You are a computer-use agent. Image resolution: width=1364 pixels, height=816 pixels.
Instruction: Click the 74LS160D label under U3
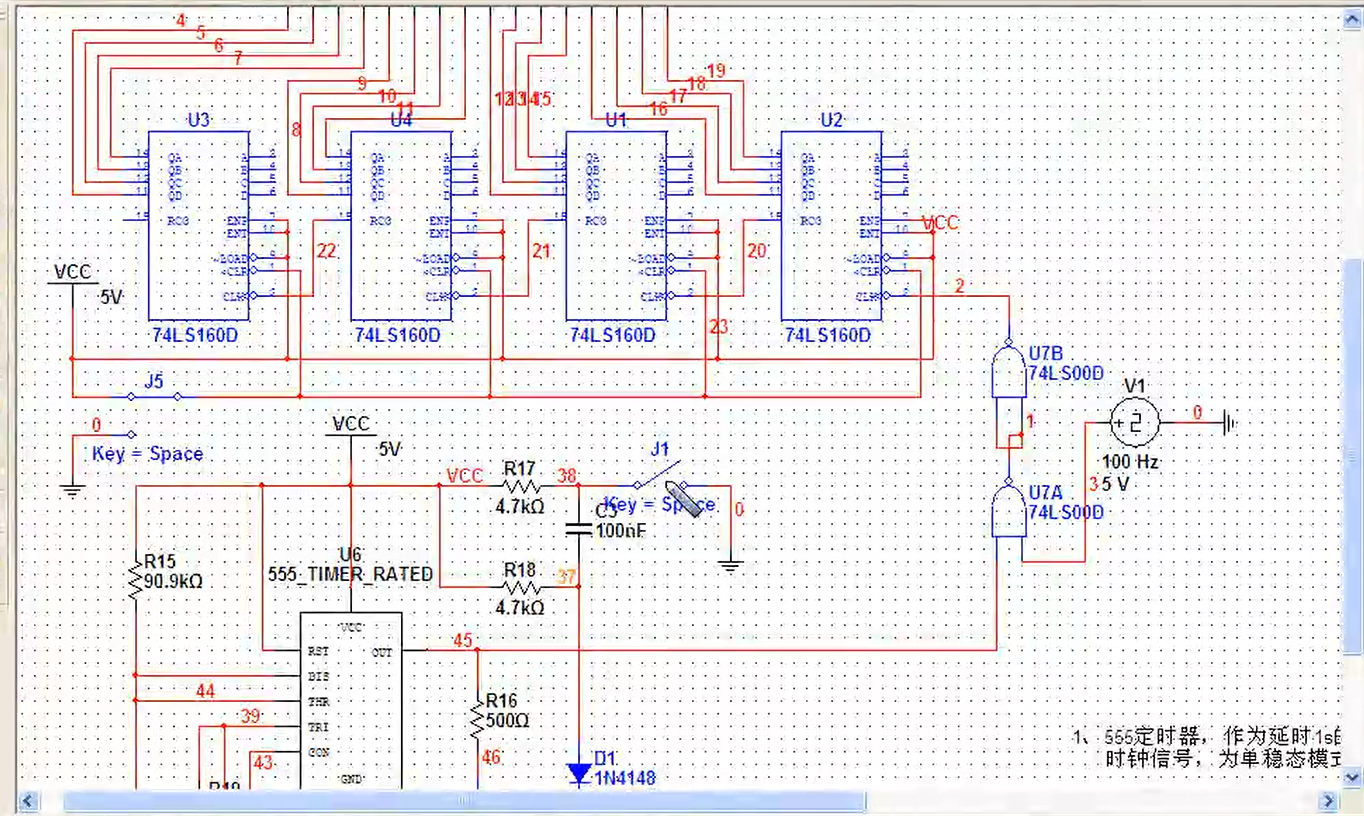[197, 335]
